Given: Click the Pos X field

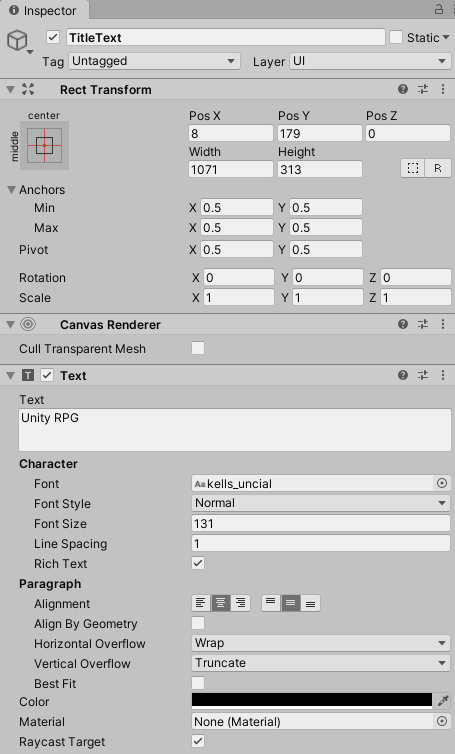Looking at the screenshot, I should 231,133.
